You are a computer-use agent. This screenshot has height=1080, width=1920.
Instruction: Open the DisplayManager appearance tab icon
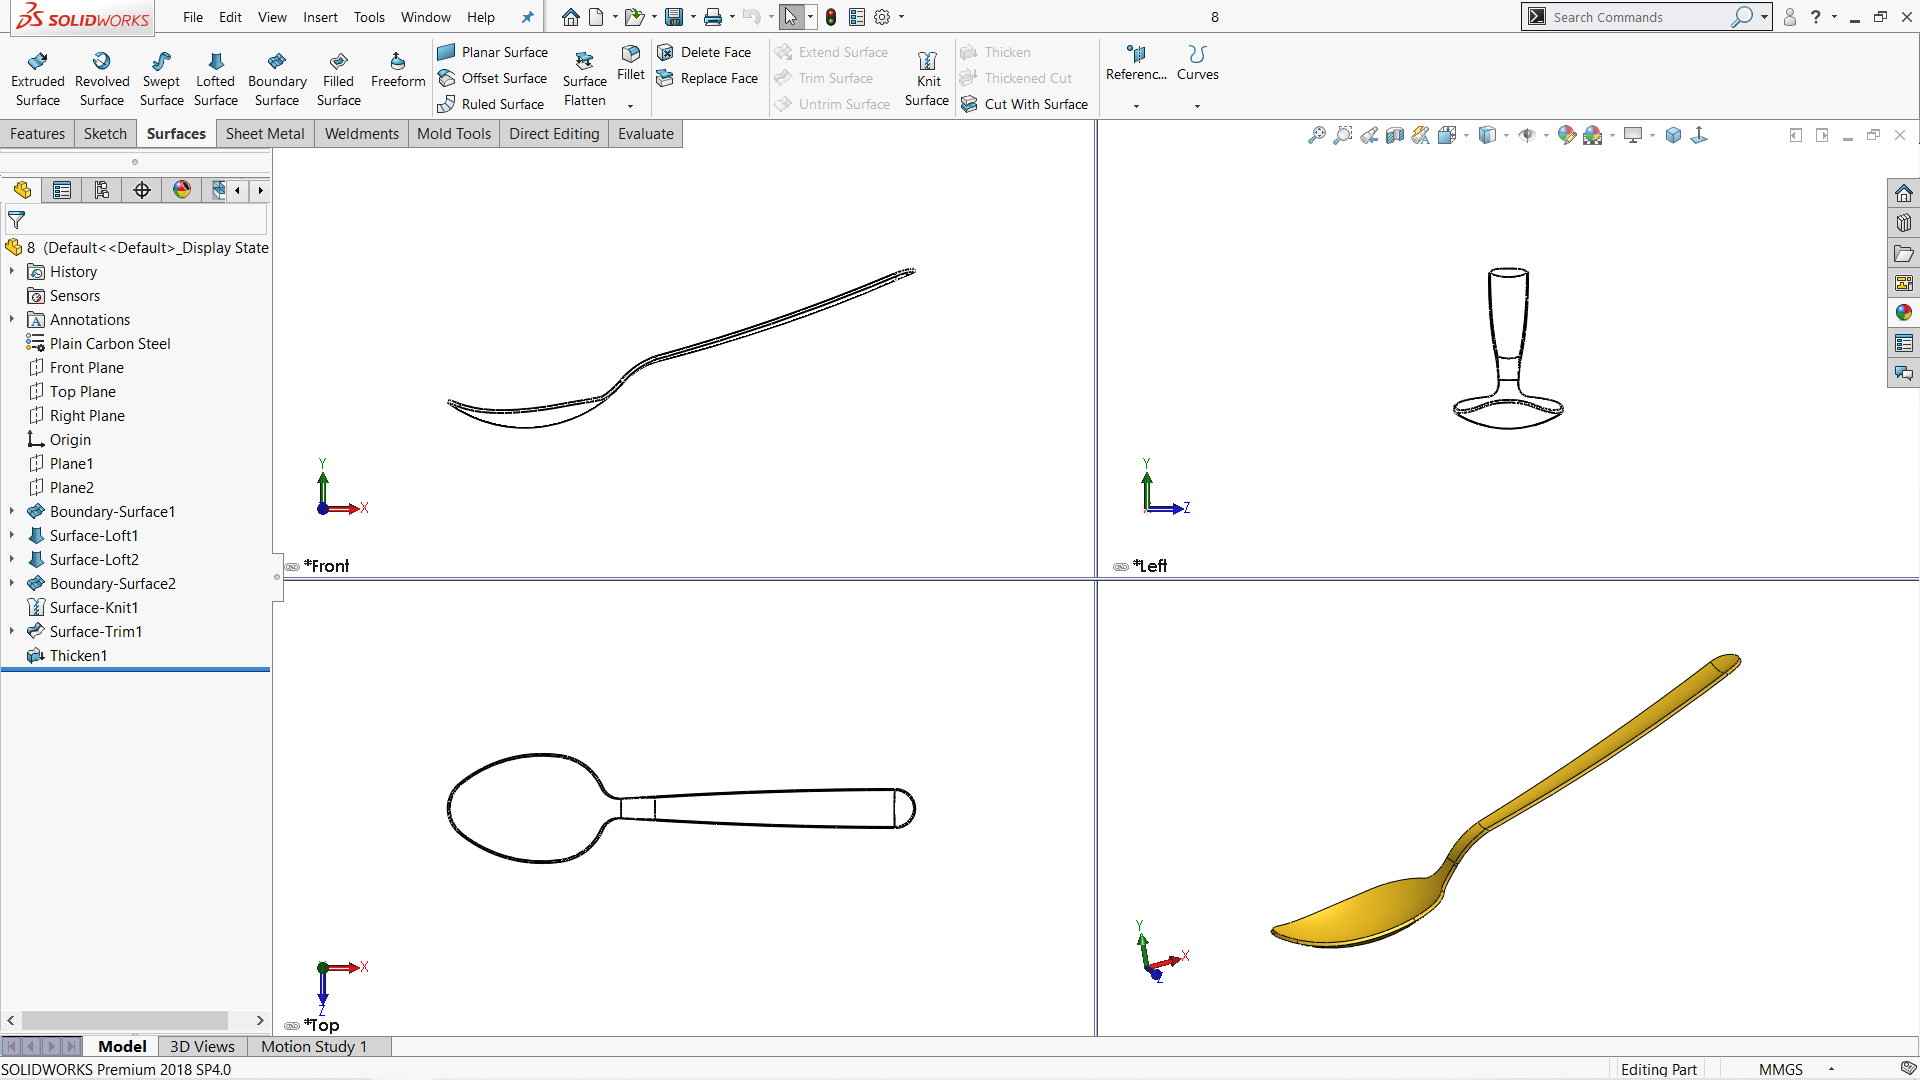click(181, 190)
